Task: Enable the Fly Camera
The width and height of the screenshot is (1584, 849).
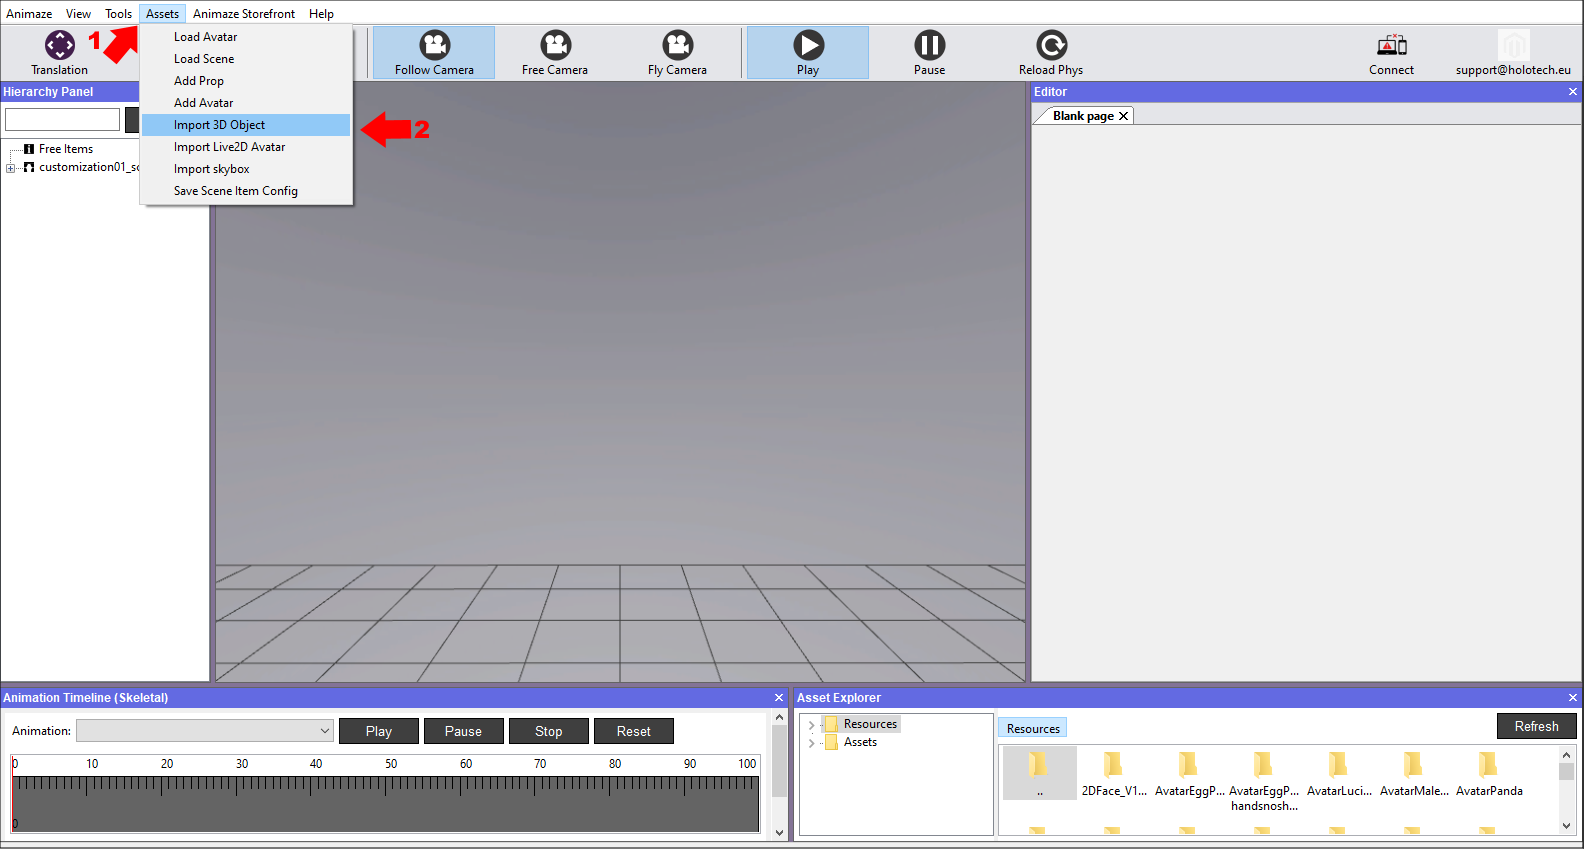Action: point(677,46)
